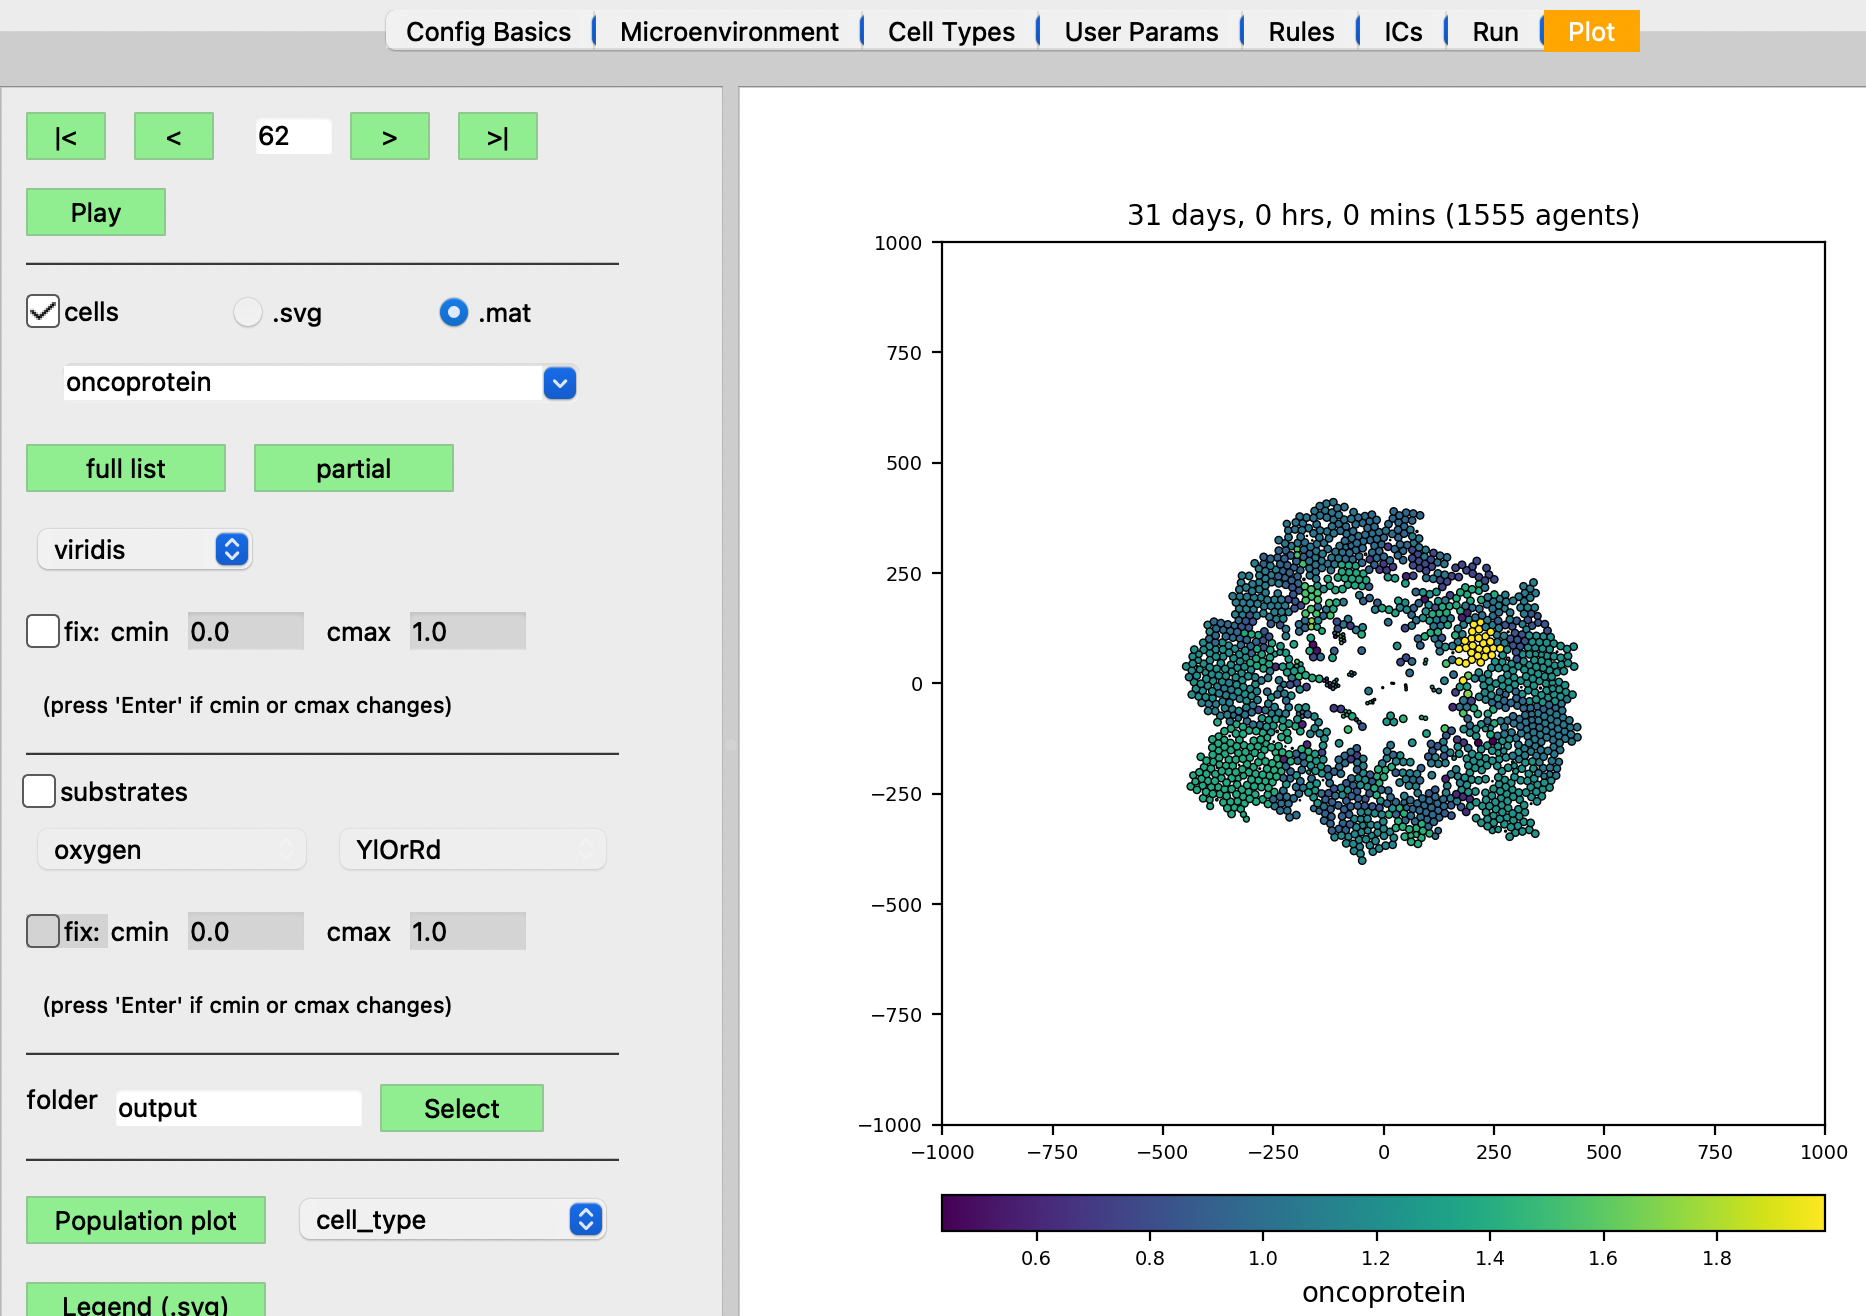Edit frame number field showing 62
1866x1316 pixels.
[293, 136]
